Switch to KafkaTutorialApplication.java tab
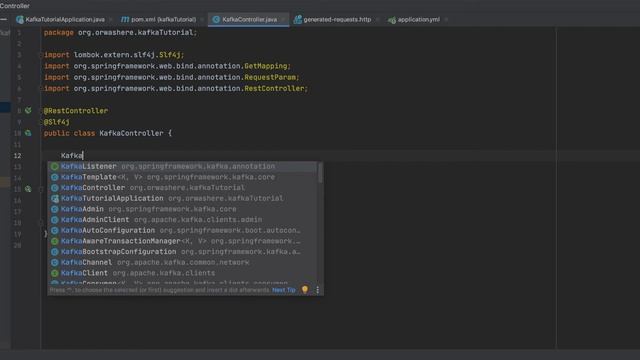The width and height of the screenshot is (640, 360). 65,20
